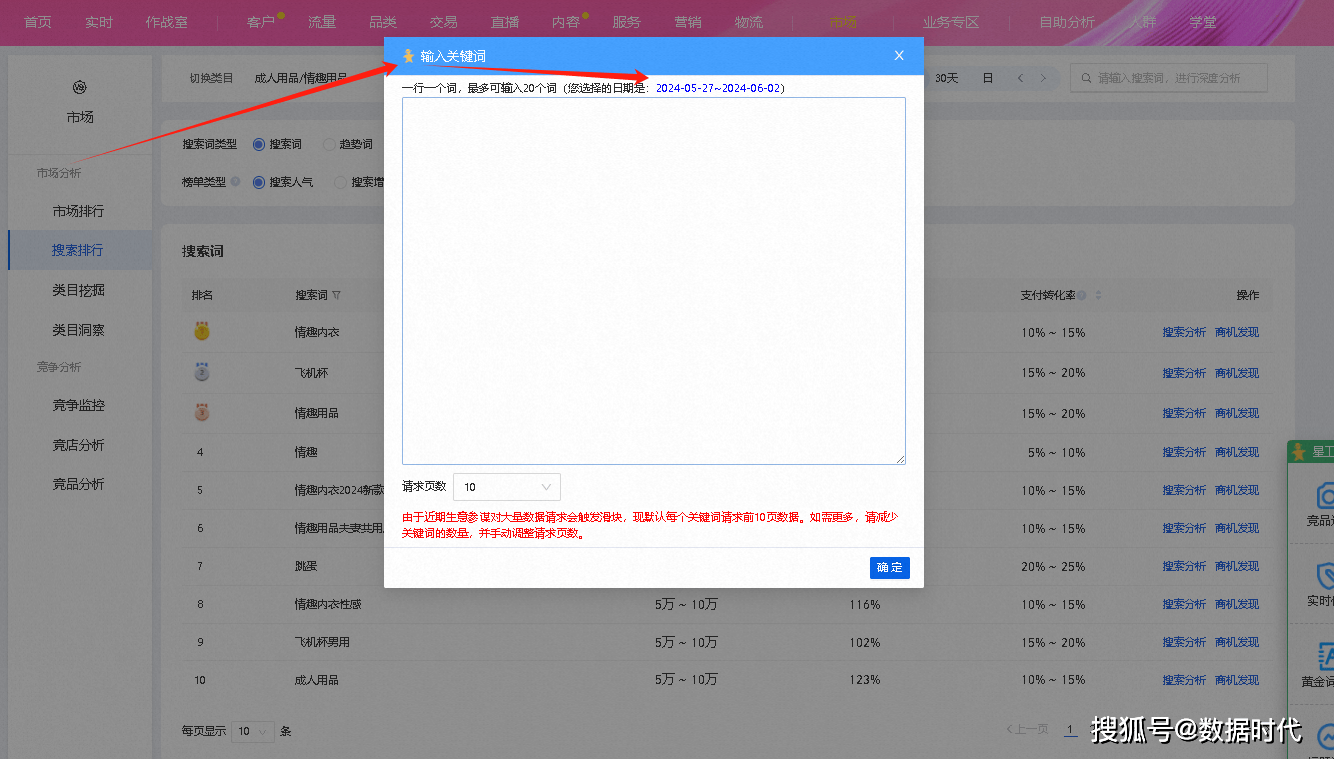Click the camera icon in right panel
Viewport: 1334px width, 759px height.
(x=1325, y=495)
